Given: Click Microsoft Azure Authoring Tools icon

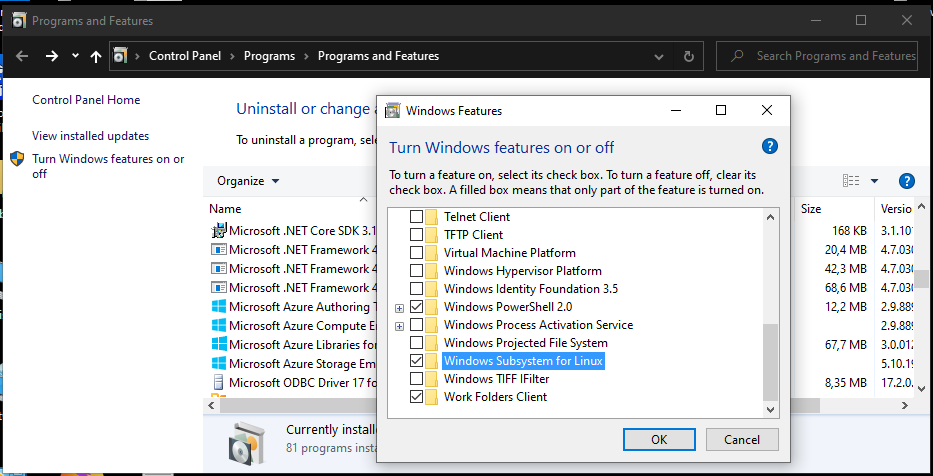Looking at the screenshot, I should (x=220, y=306).
